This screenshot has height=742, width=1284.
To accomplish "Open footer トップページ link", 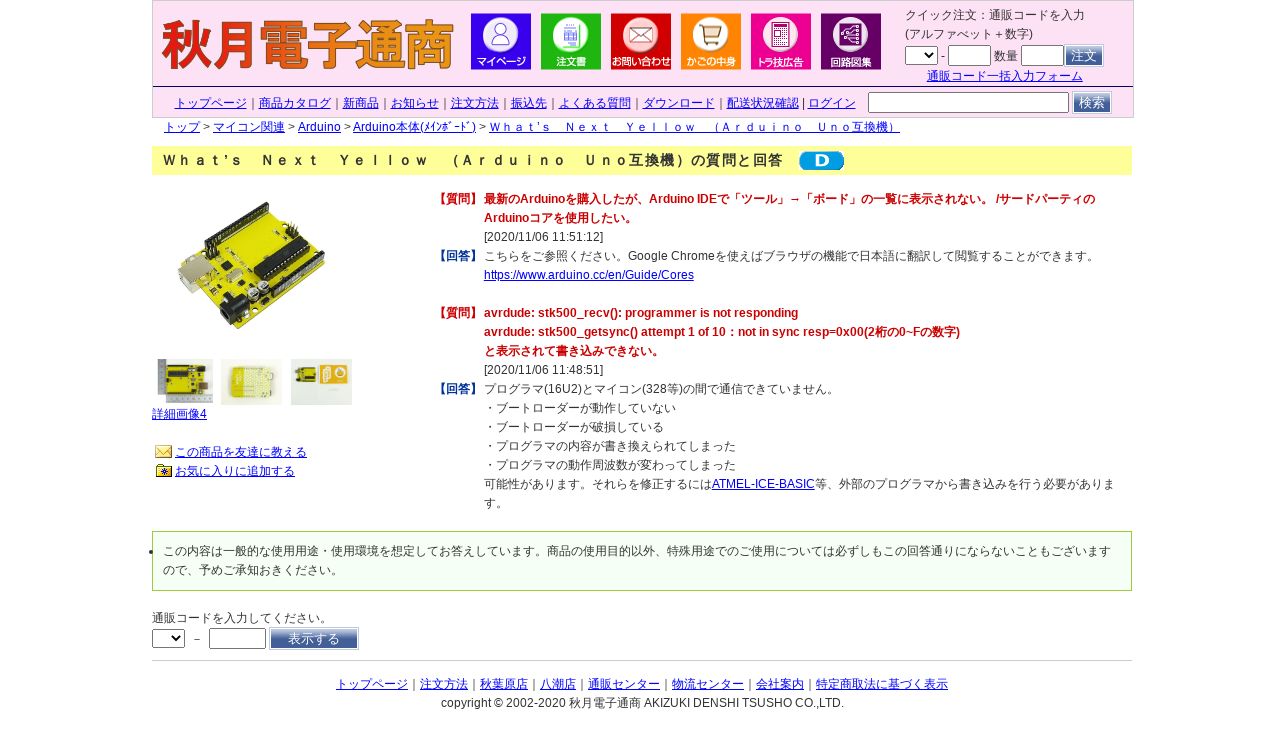I will [372, 684].
